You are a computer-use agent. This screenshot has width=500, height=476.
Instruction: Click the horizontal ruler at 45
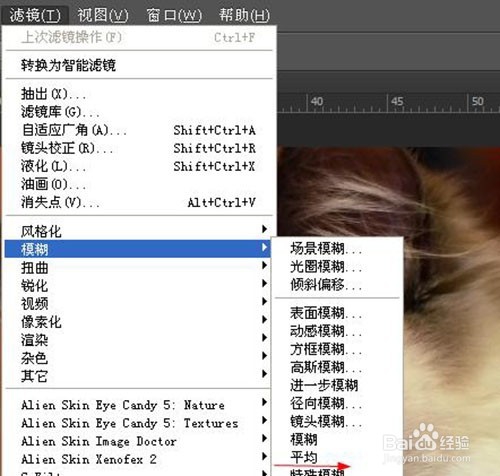(x=396, y=101)
